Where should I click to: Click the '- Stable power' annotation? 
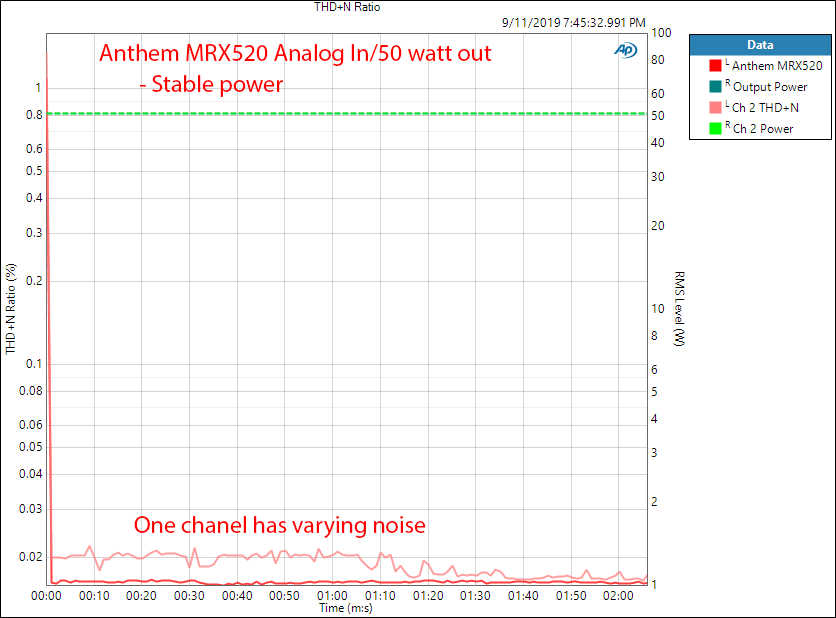click(211, 84)
